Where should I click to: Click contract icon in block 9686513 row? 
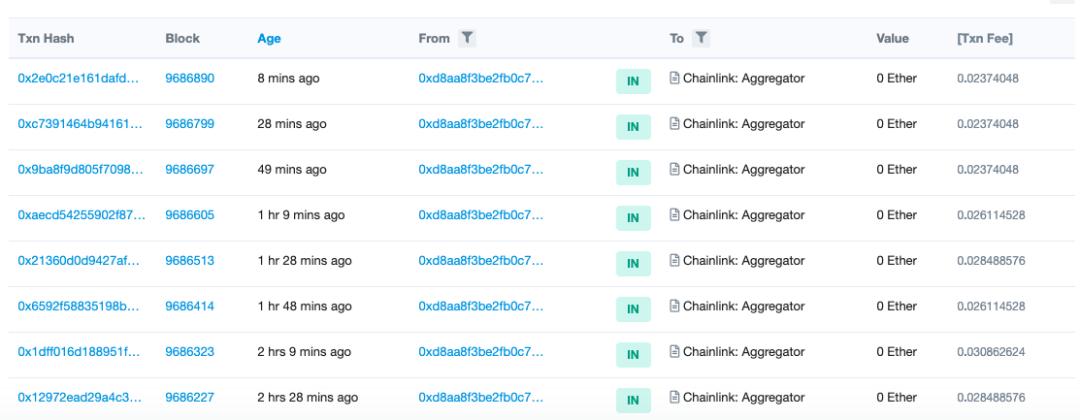coord(674,260)
